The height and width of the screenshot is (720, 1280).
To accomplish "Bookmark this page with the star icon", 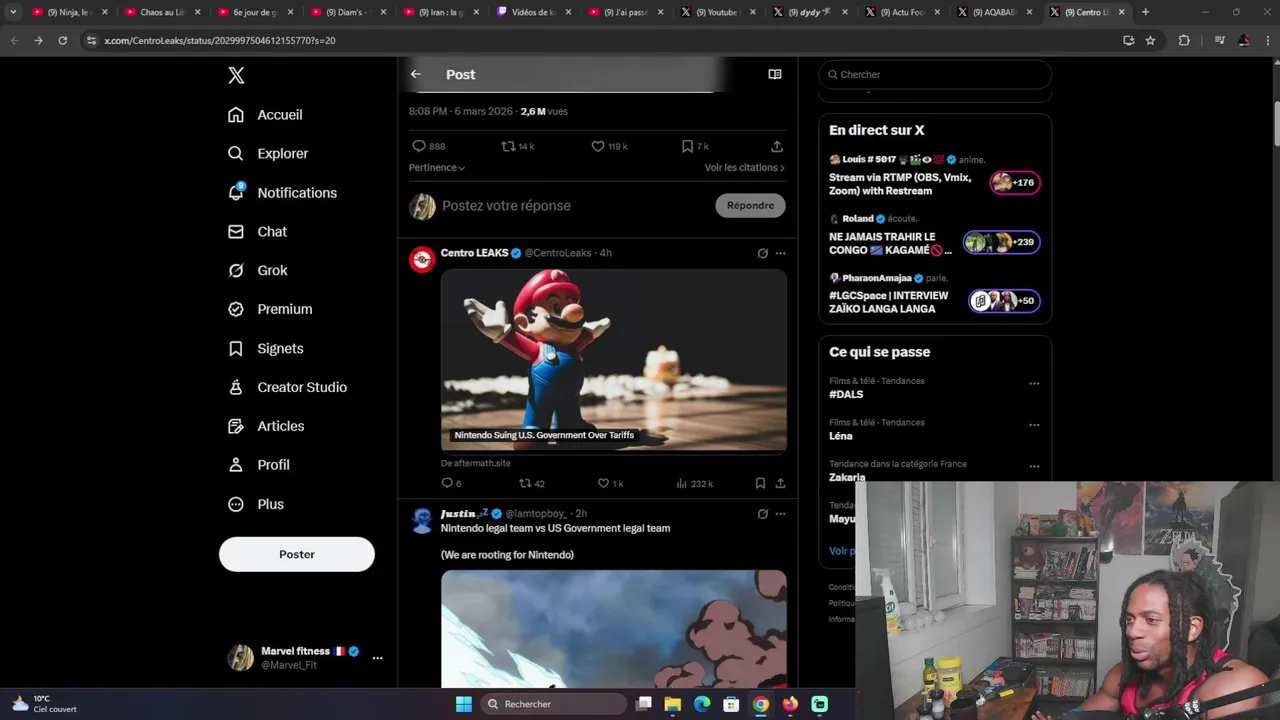I will 1150,40.
